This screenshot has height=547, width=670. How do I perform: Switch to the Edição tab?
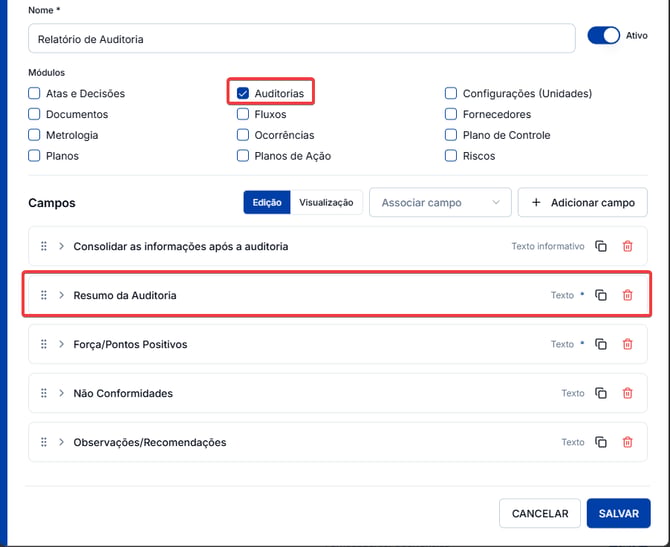[x=267, y=203]
